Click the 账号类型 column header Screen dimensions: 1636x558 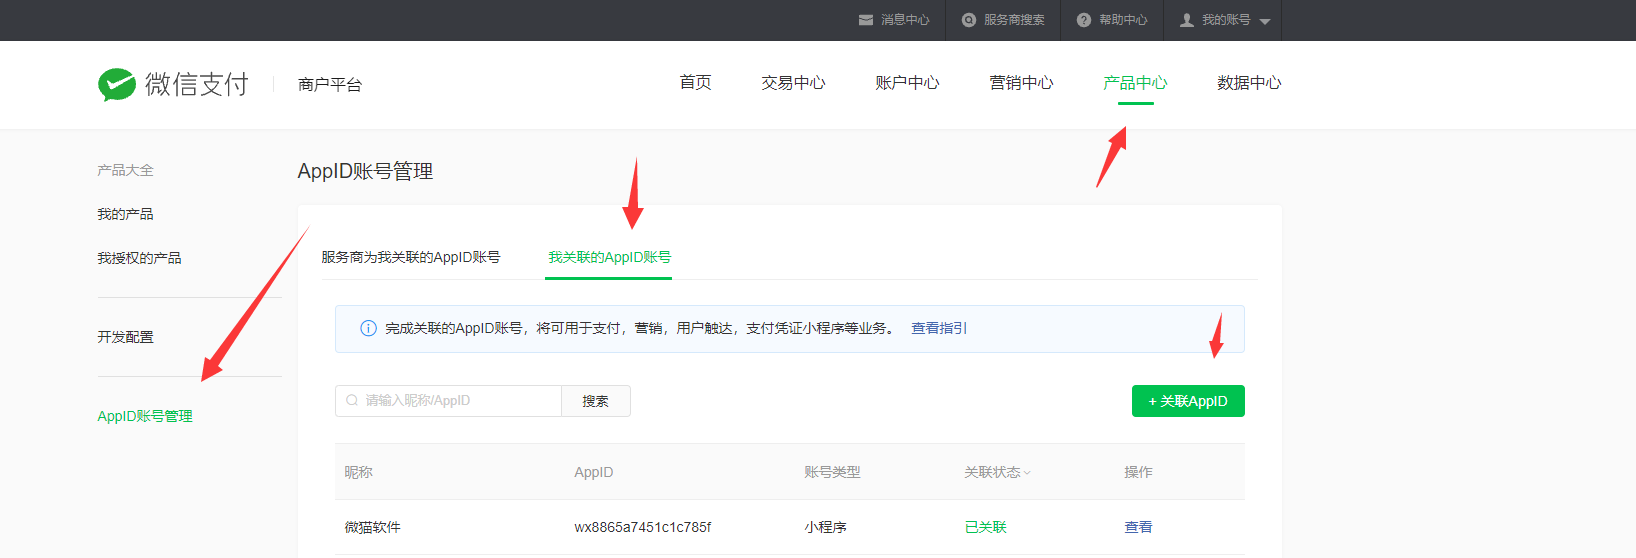[832, 472]
